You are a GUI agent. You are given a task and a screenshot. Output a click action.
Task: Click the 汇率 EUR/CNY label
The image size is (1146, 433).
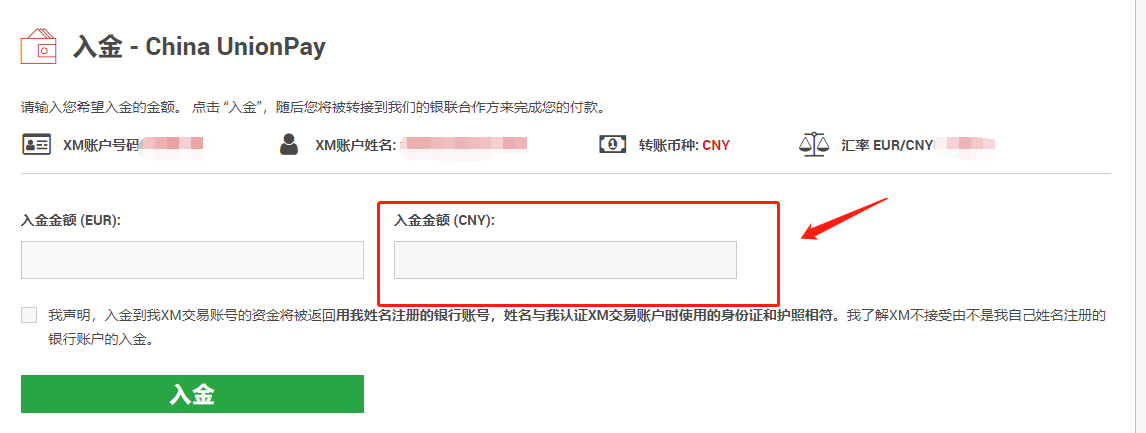pyautogui.click(x=887, y=145)
